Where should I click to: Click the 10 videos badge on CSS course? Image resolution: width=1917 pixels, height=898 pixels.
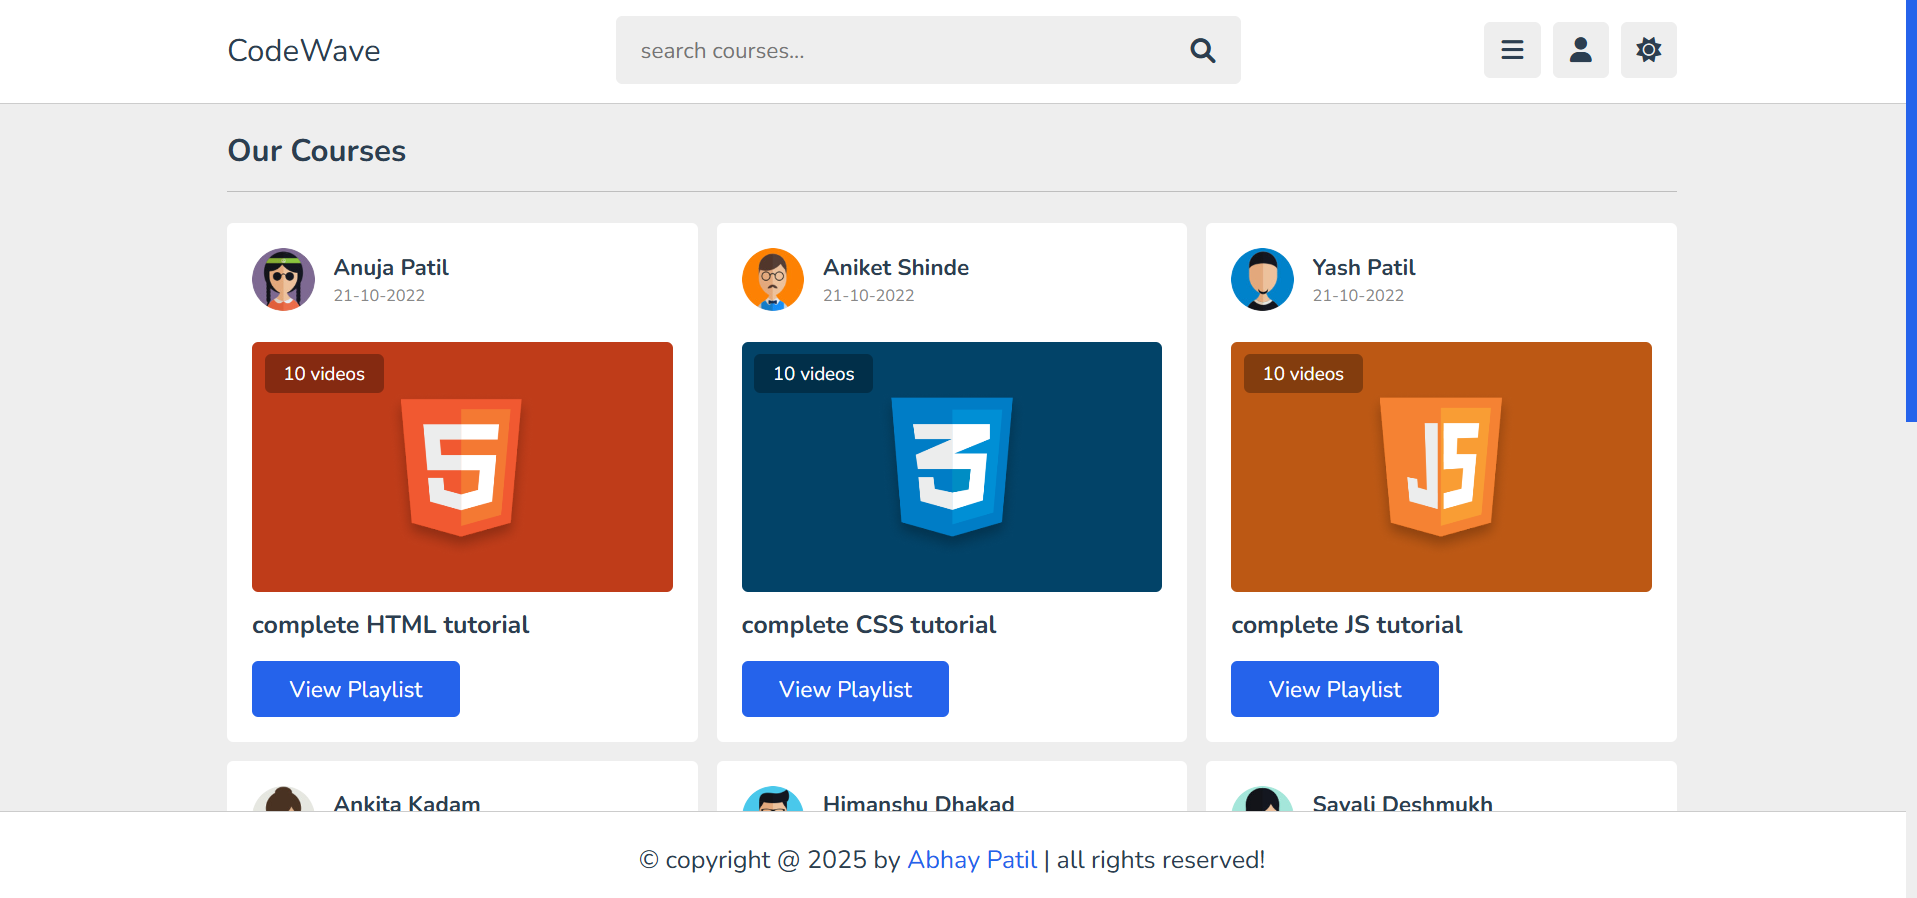(x=813, y=374)
